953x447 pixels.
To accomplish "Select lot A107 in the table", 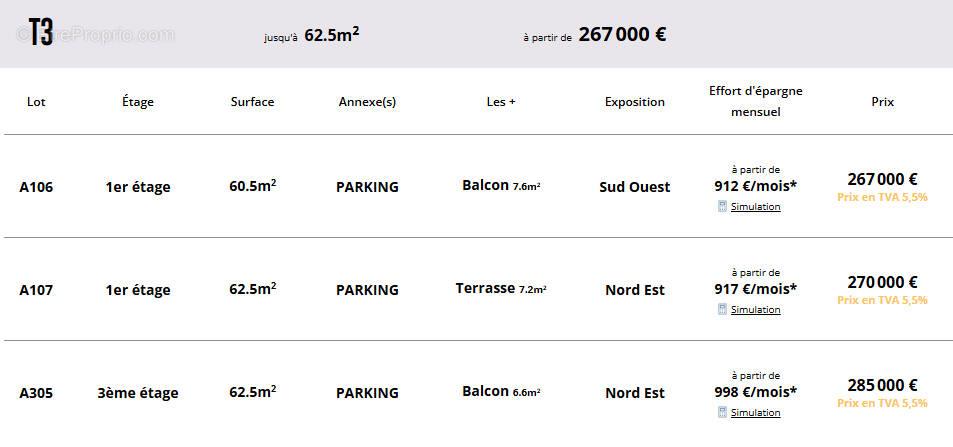I will click(x=36, y=290).
